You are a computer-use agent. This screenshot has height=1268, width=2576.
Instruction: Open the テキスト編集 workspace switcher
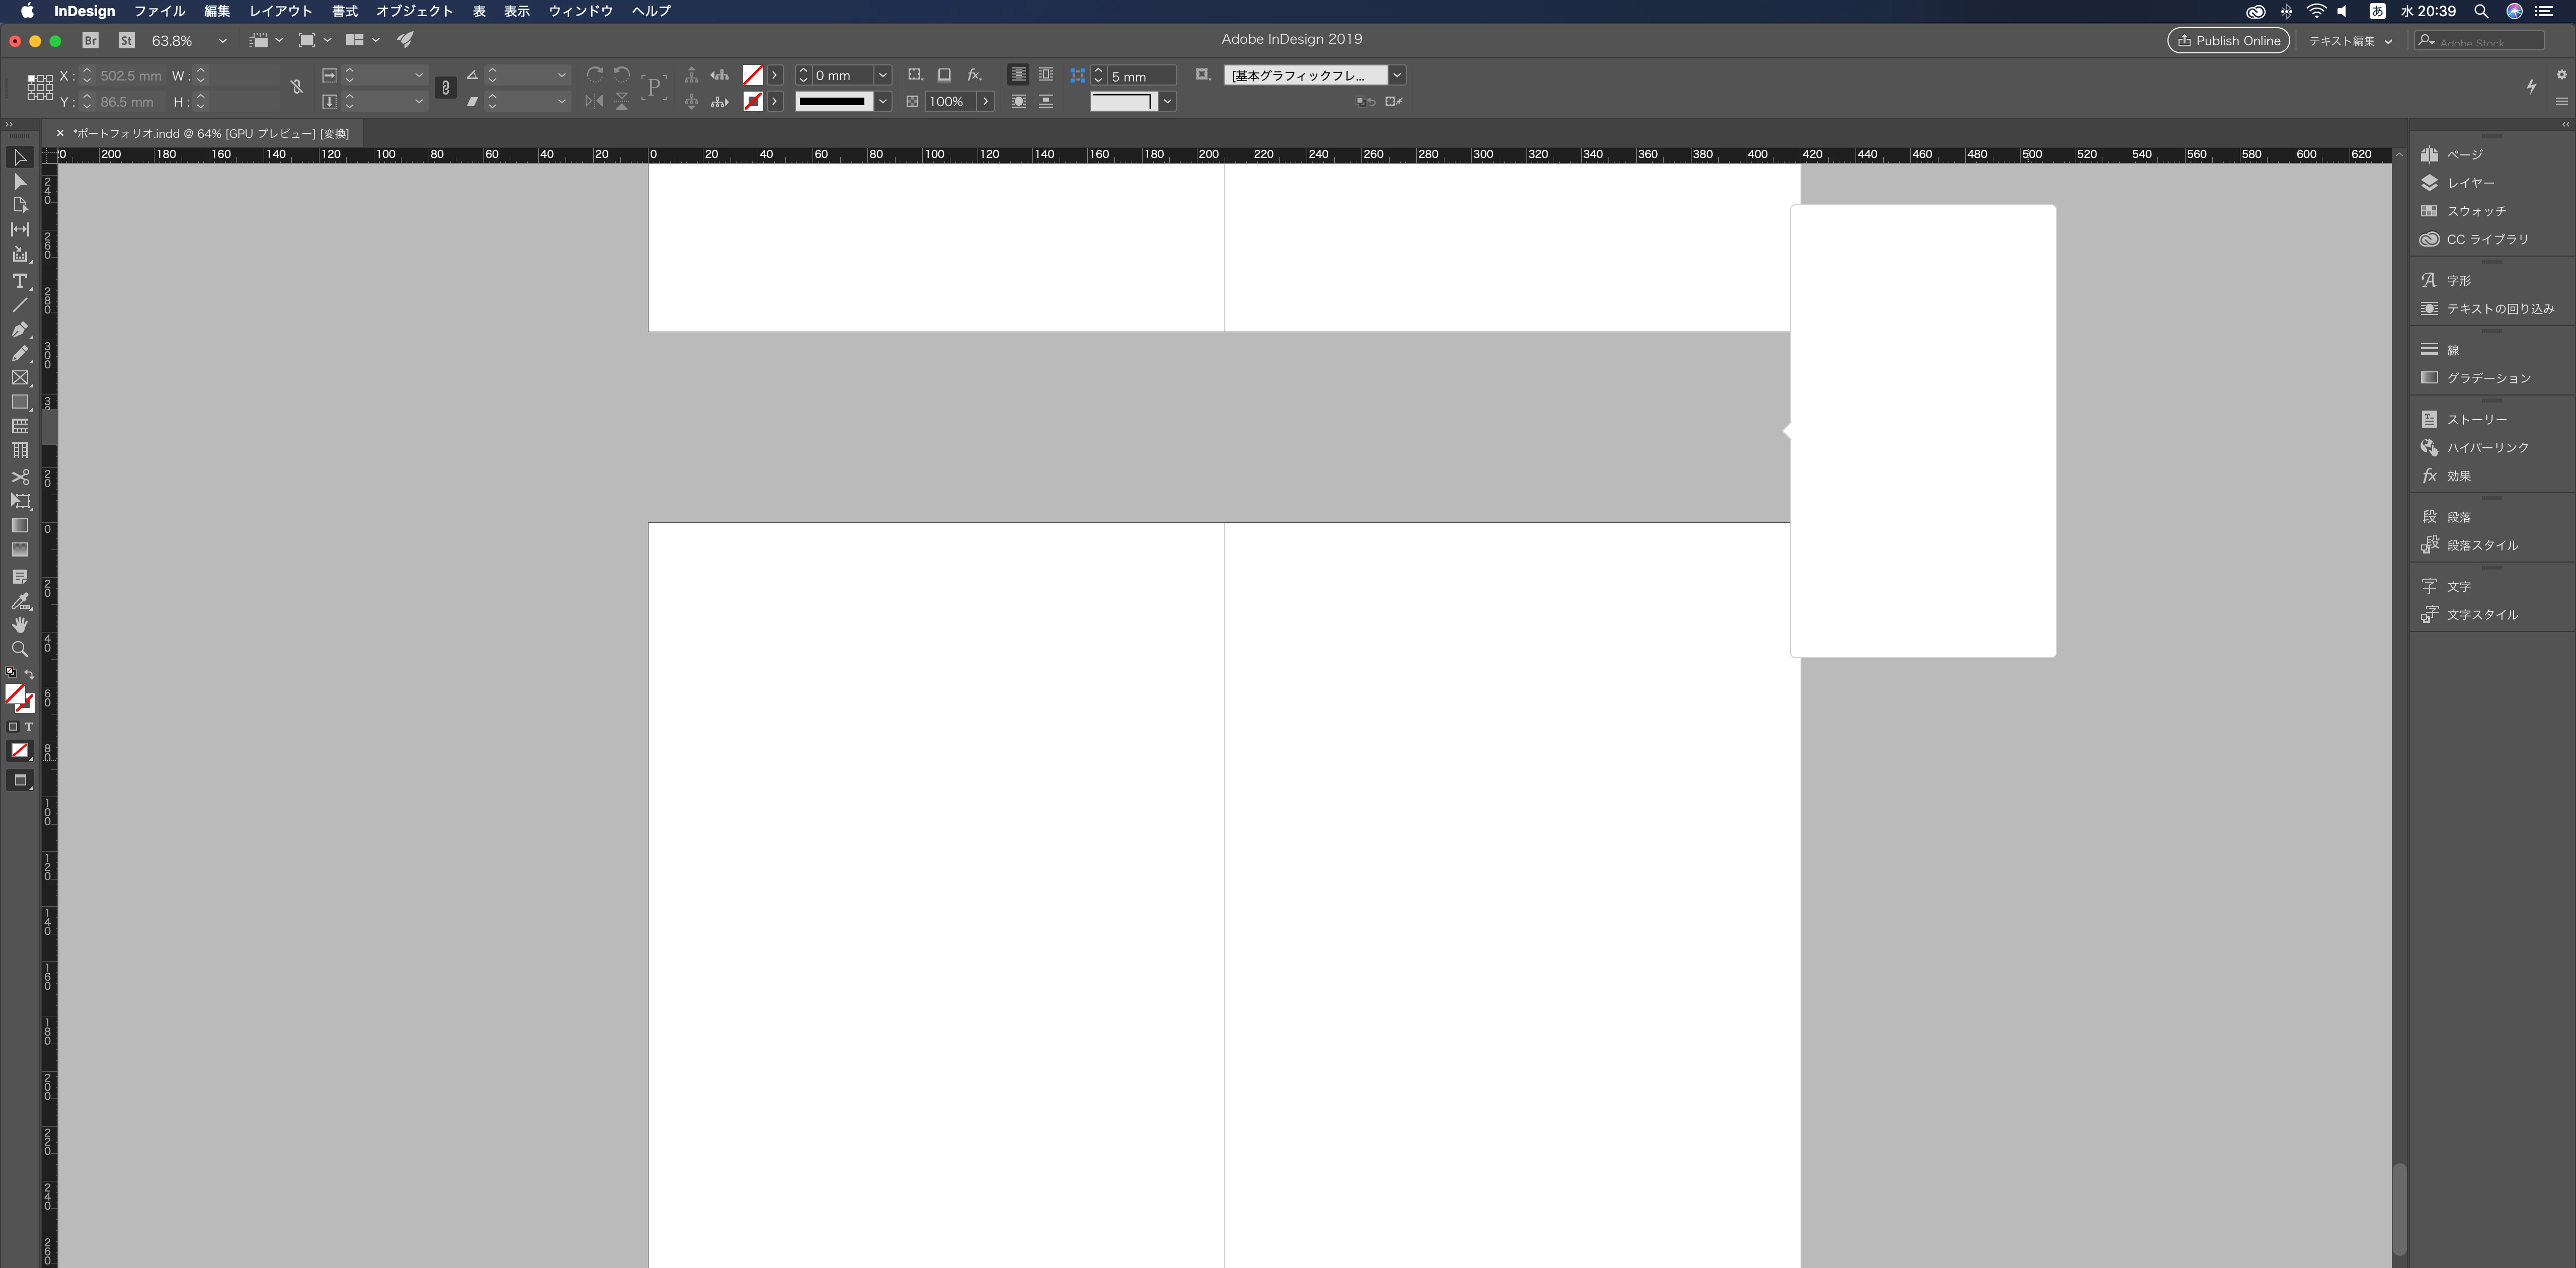tap(2349, 41)
